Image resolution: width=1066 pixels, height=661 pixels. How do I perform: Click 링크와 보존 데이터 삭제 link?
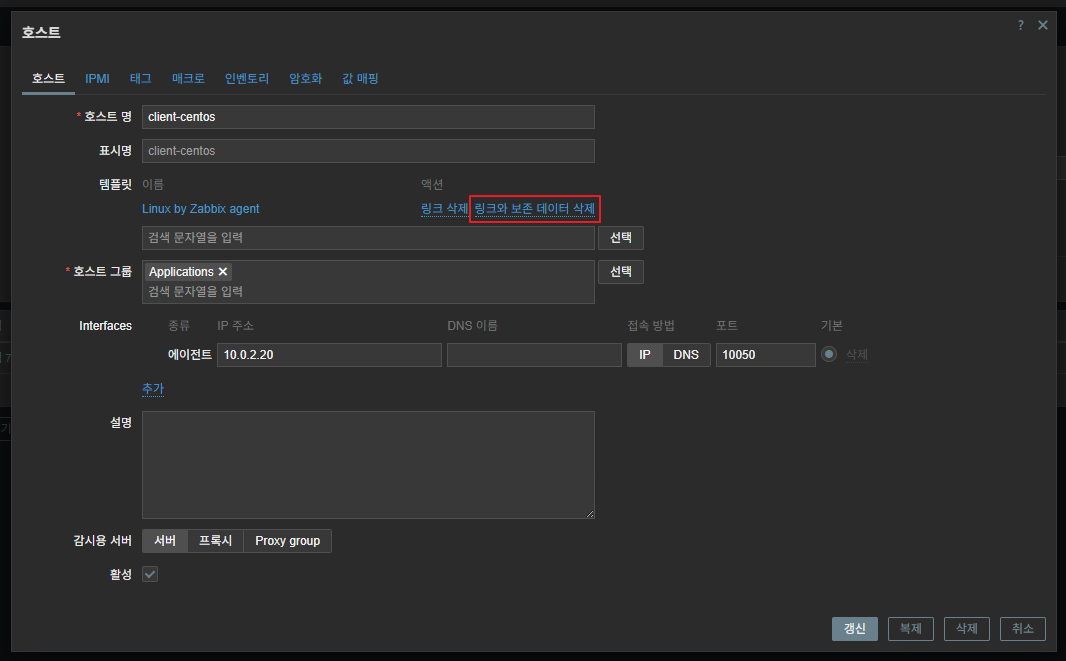coord(534,209)
